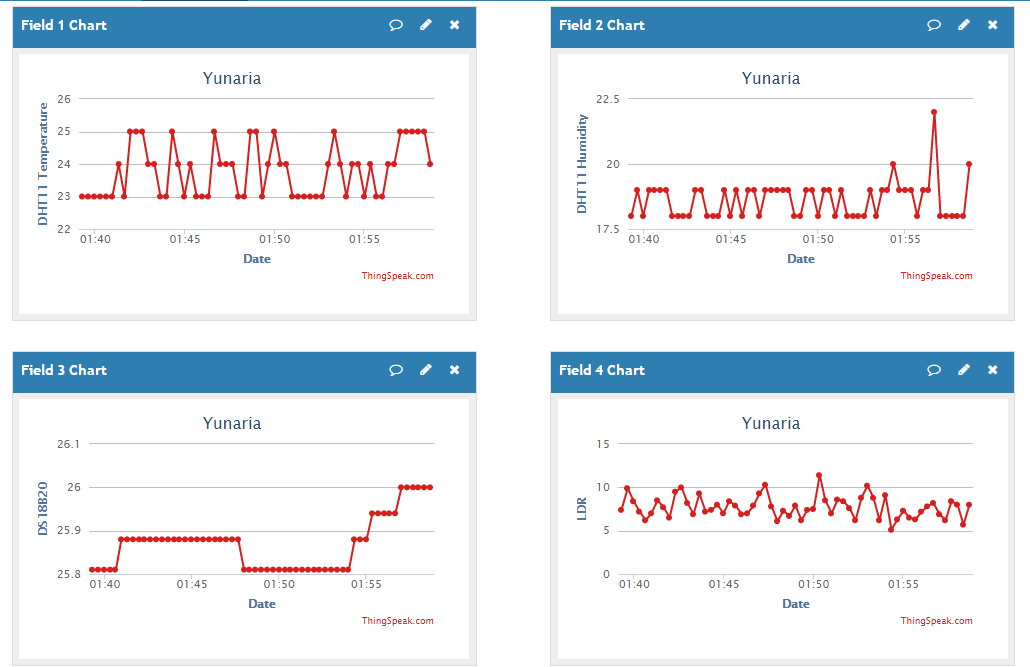The width and height of the screenshot is (1030, 667).
Task: Click the 'Field 3 Chart' header title
Action: (64, 370)
